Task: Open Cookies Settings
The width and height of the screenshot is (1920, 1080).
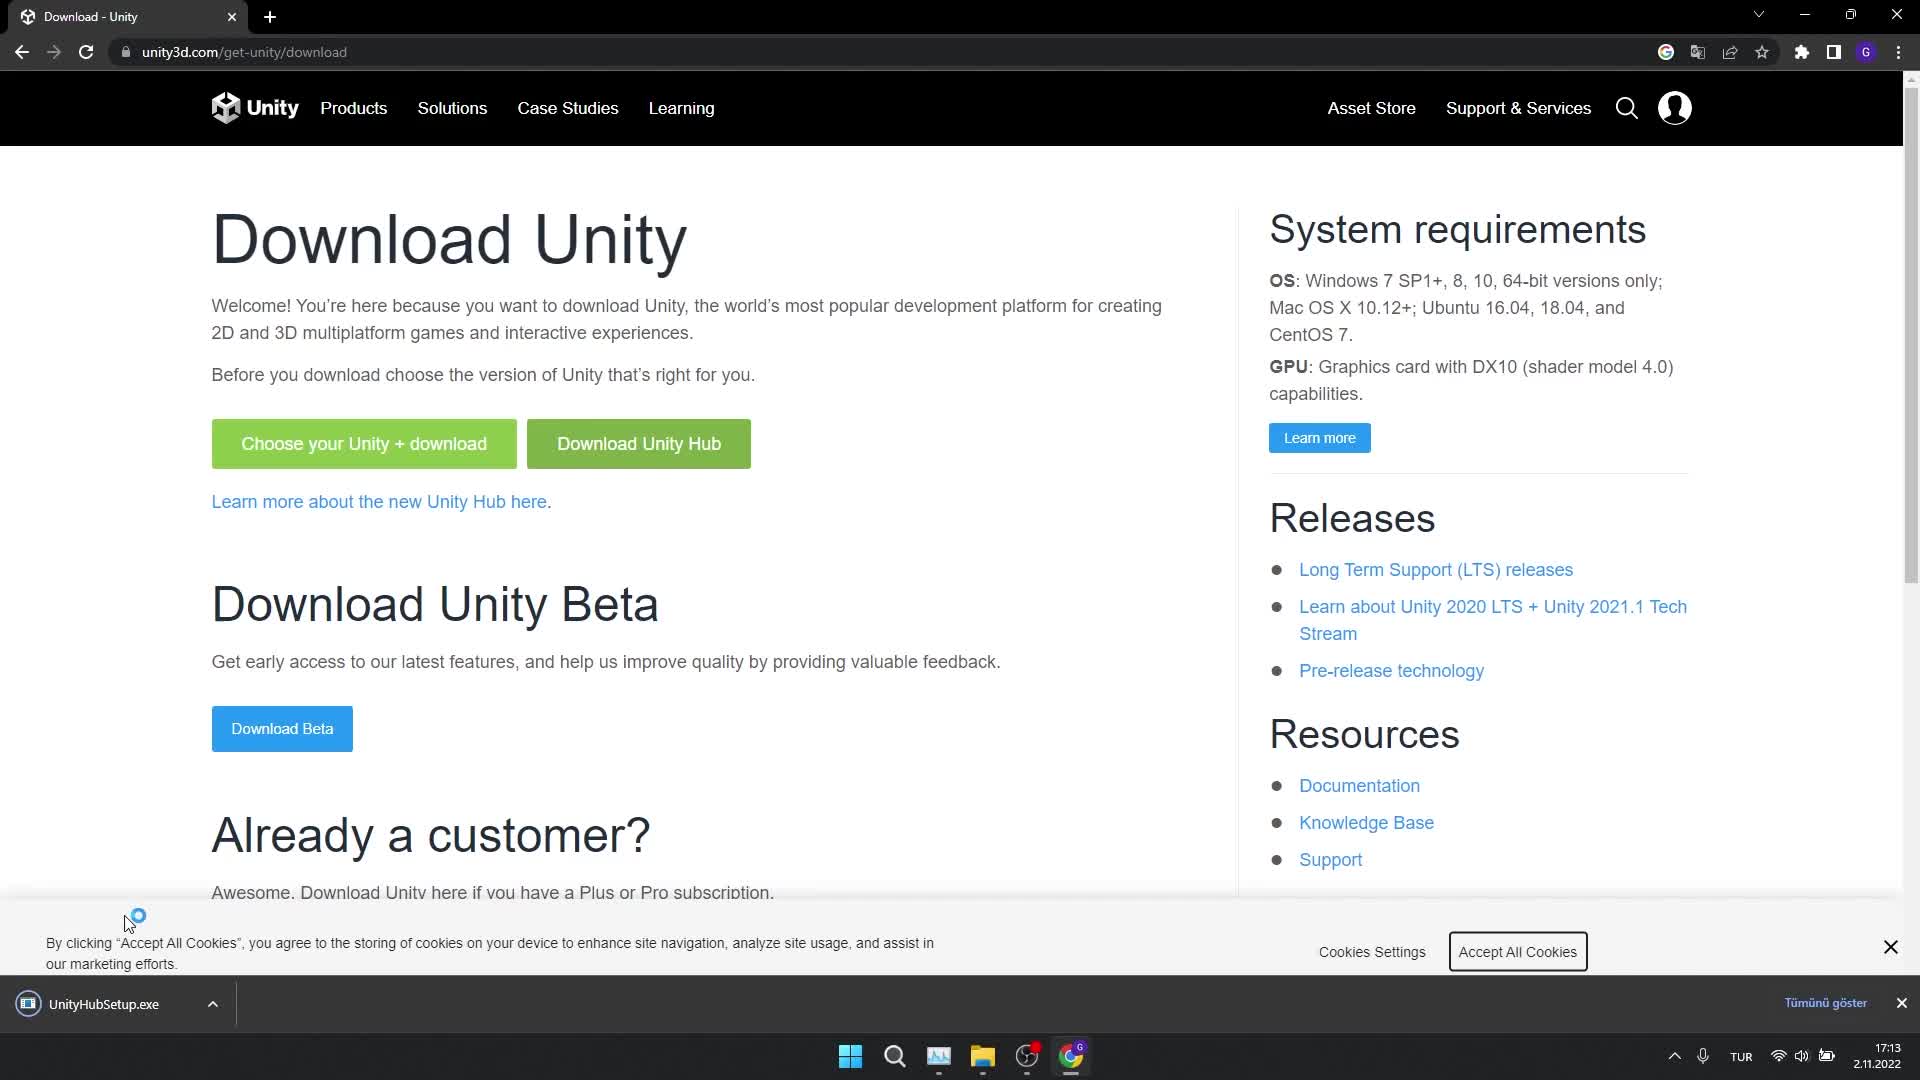Action: coord(1372,952)
